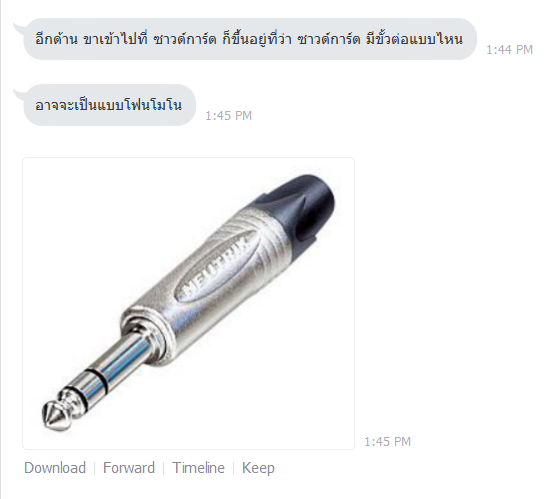The height and width of the screenshot is (499, 559).
Task: Click the separator between Timeline and Keep
Action: point(234,468)
